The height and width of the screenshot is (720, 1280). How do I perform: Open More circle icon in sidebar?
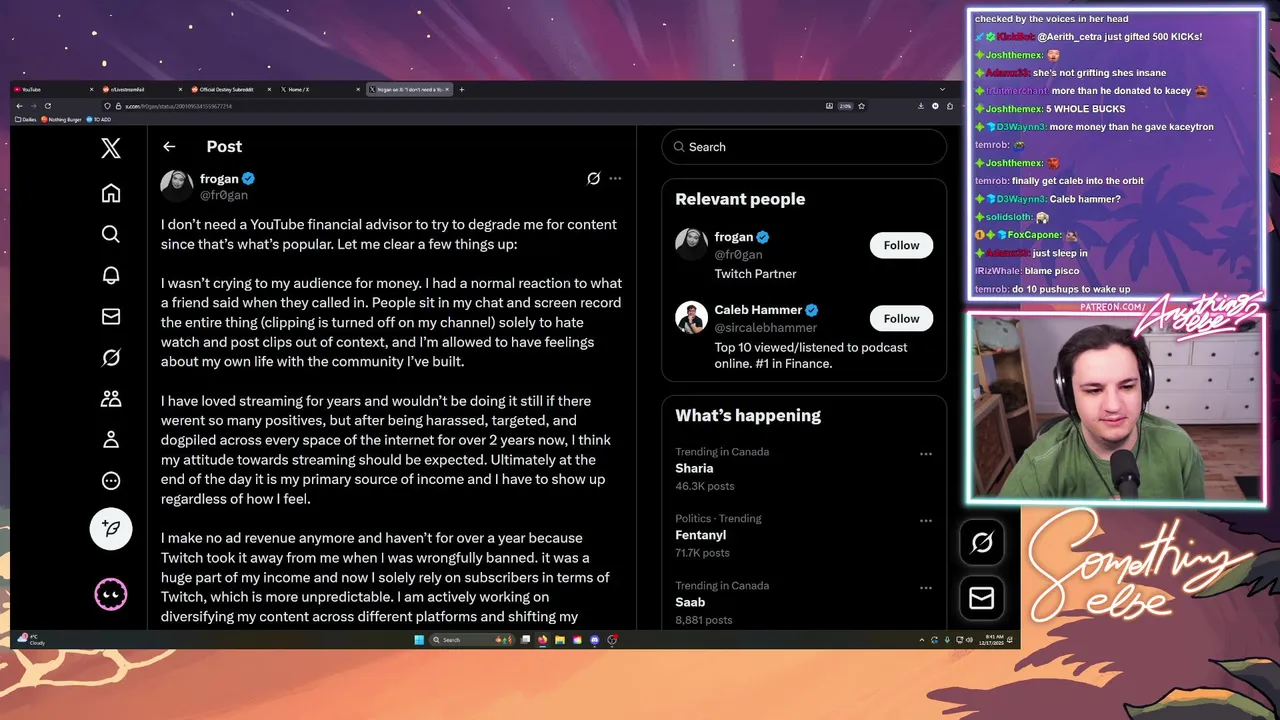pos(111,481)
